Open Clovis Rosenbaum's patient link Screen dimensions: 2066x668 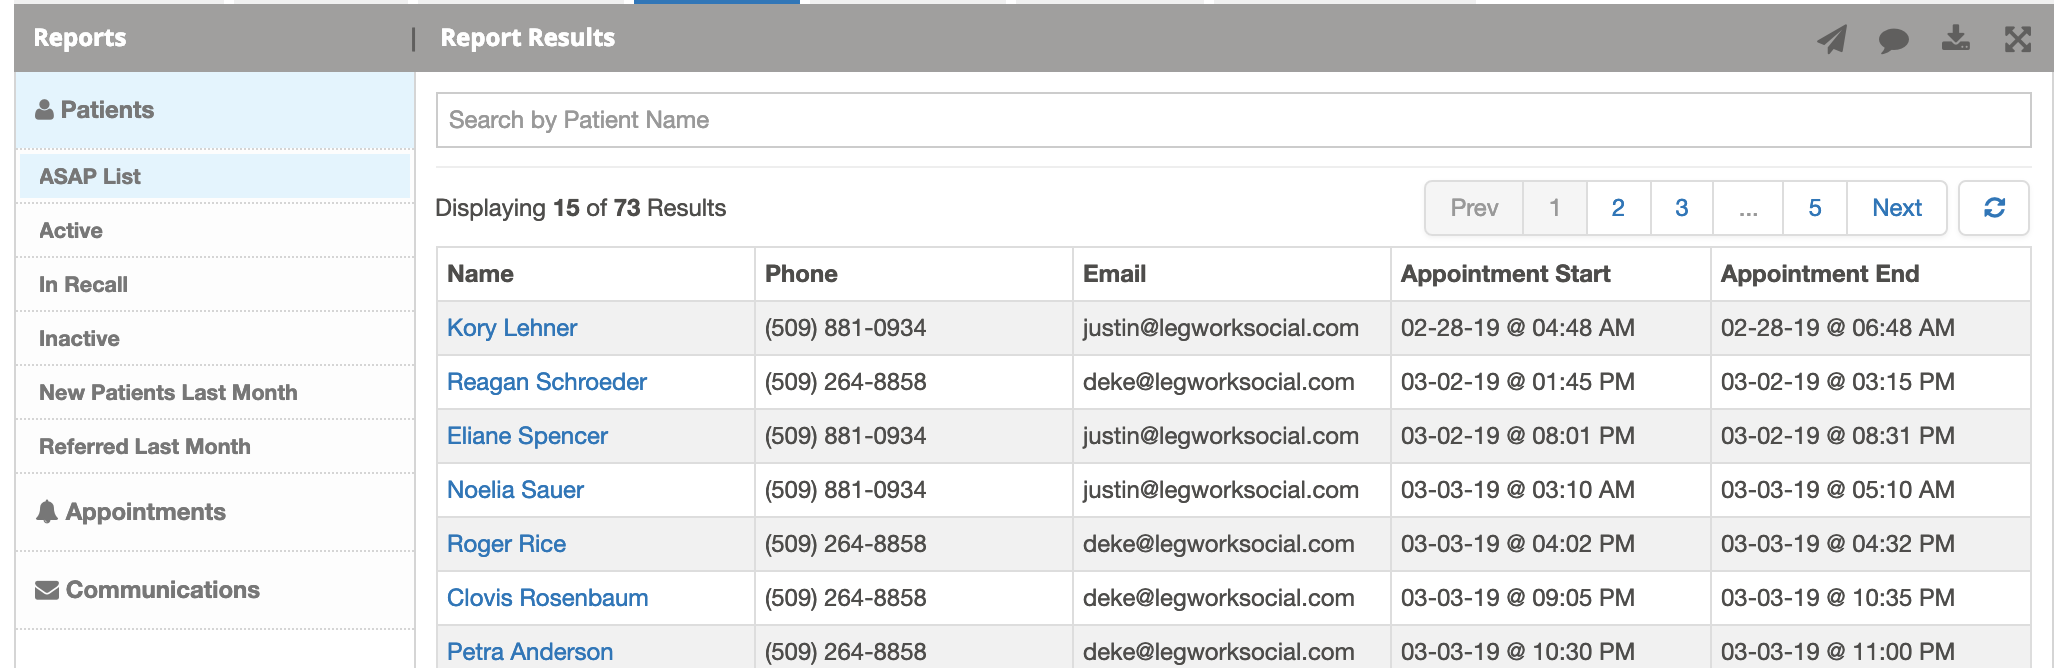[548, 598]
